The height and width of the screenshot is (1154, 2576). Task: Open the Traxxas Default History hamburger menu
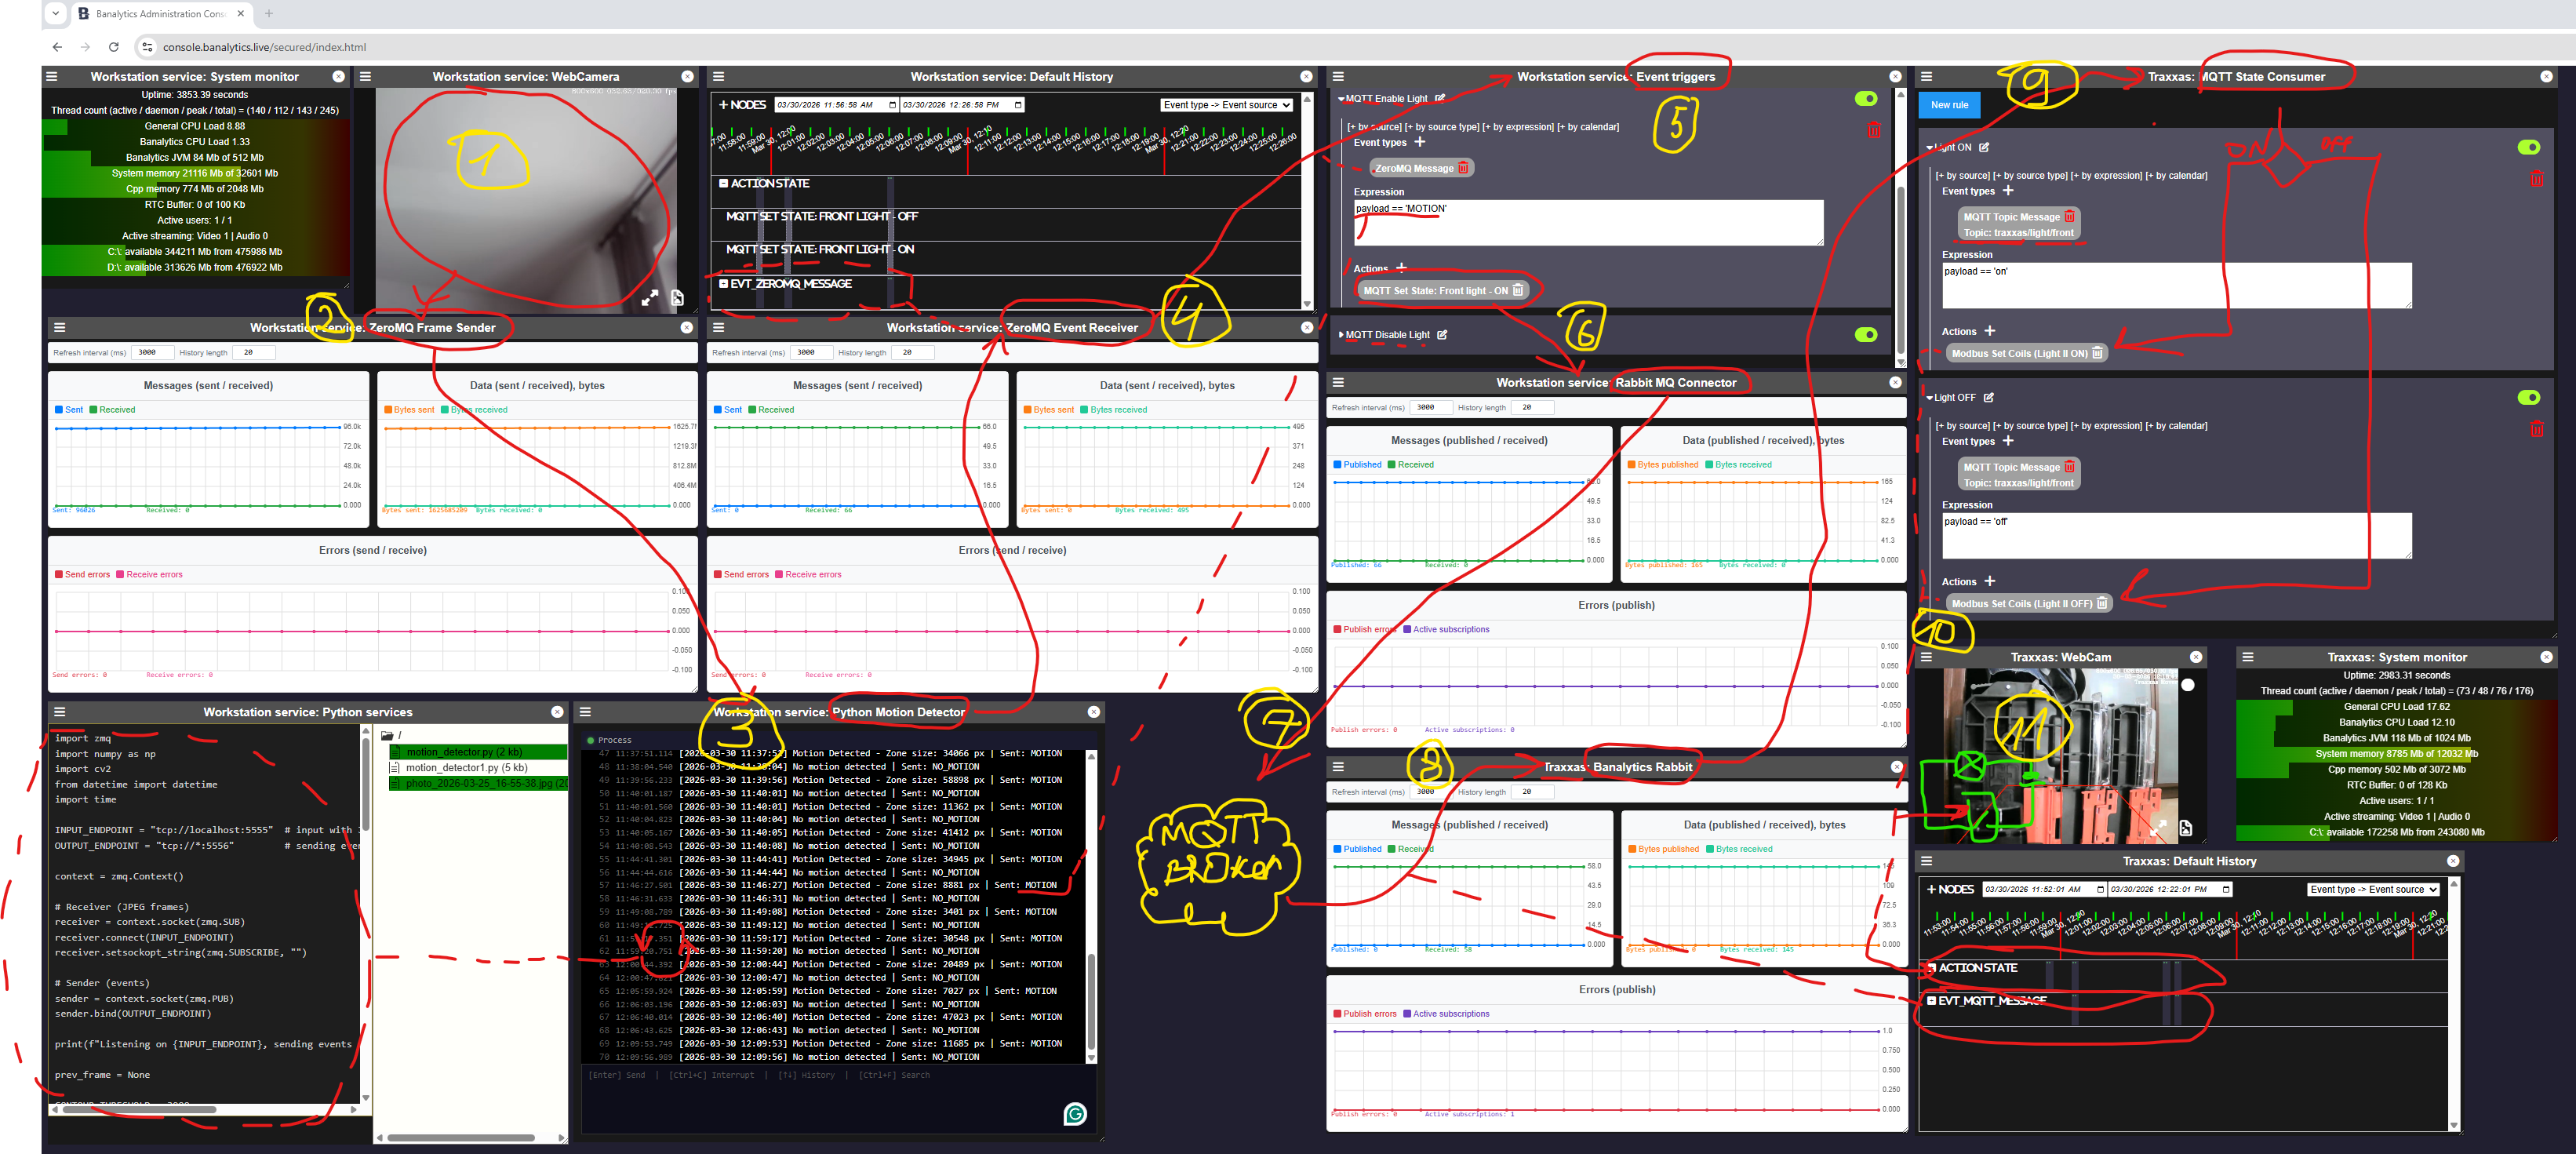[1926, 861]
